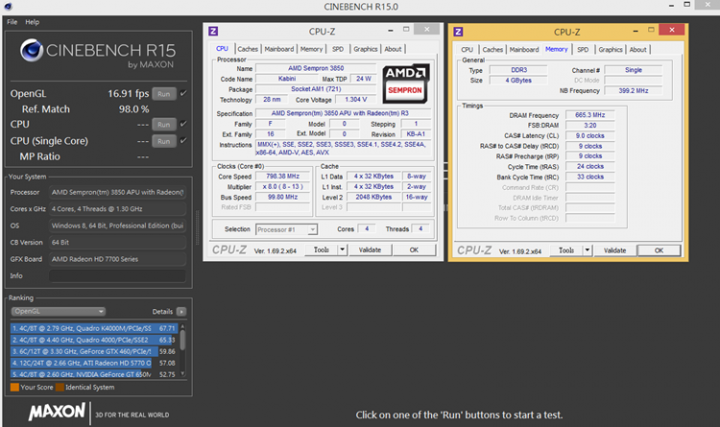This screenshot has width=720, height=427.
Task: Open the File menu
Action: (x=12, y=22)
